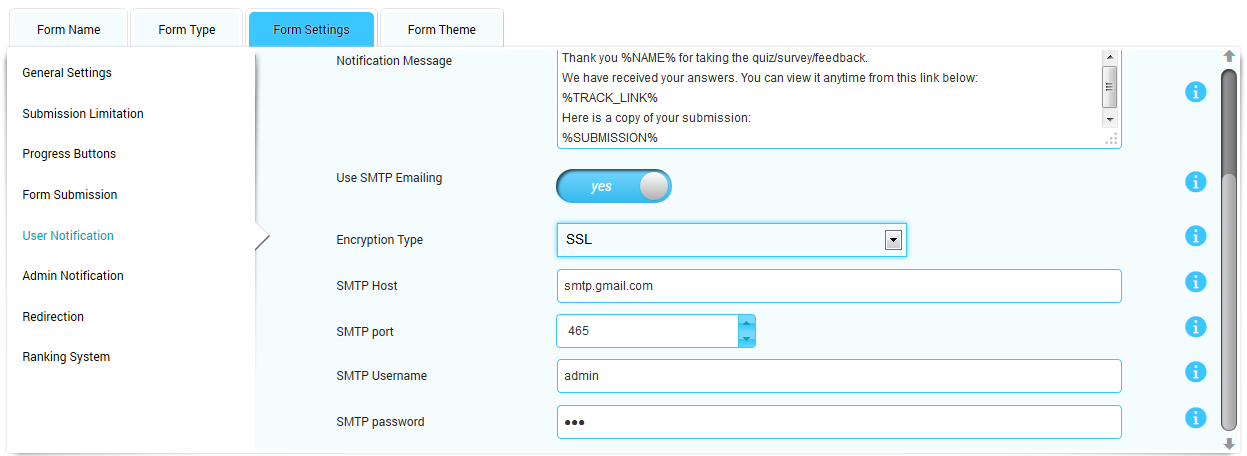Open General Settings section
The image size is (1247, 456).
(67, 73)
